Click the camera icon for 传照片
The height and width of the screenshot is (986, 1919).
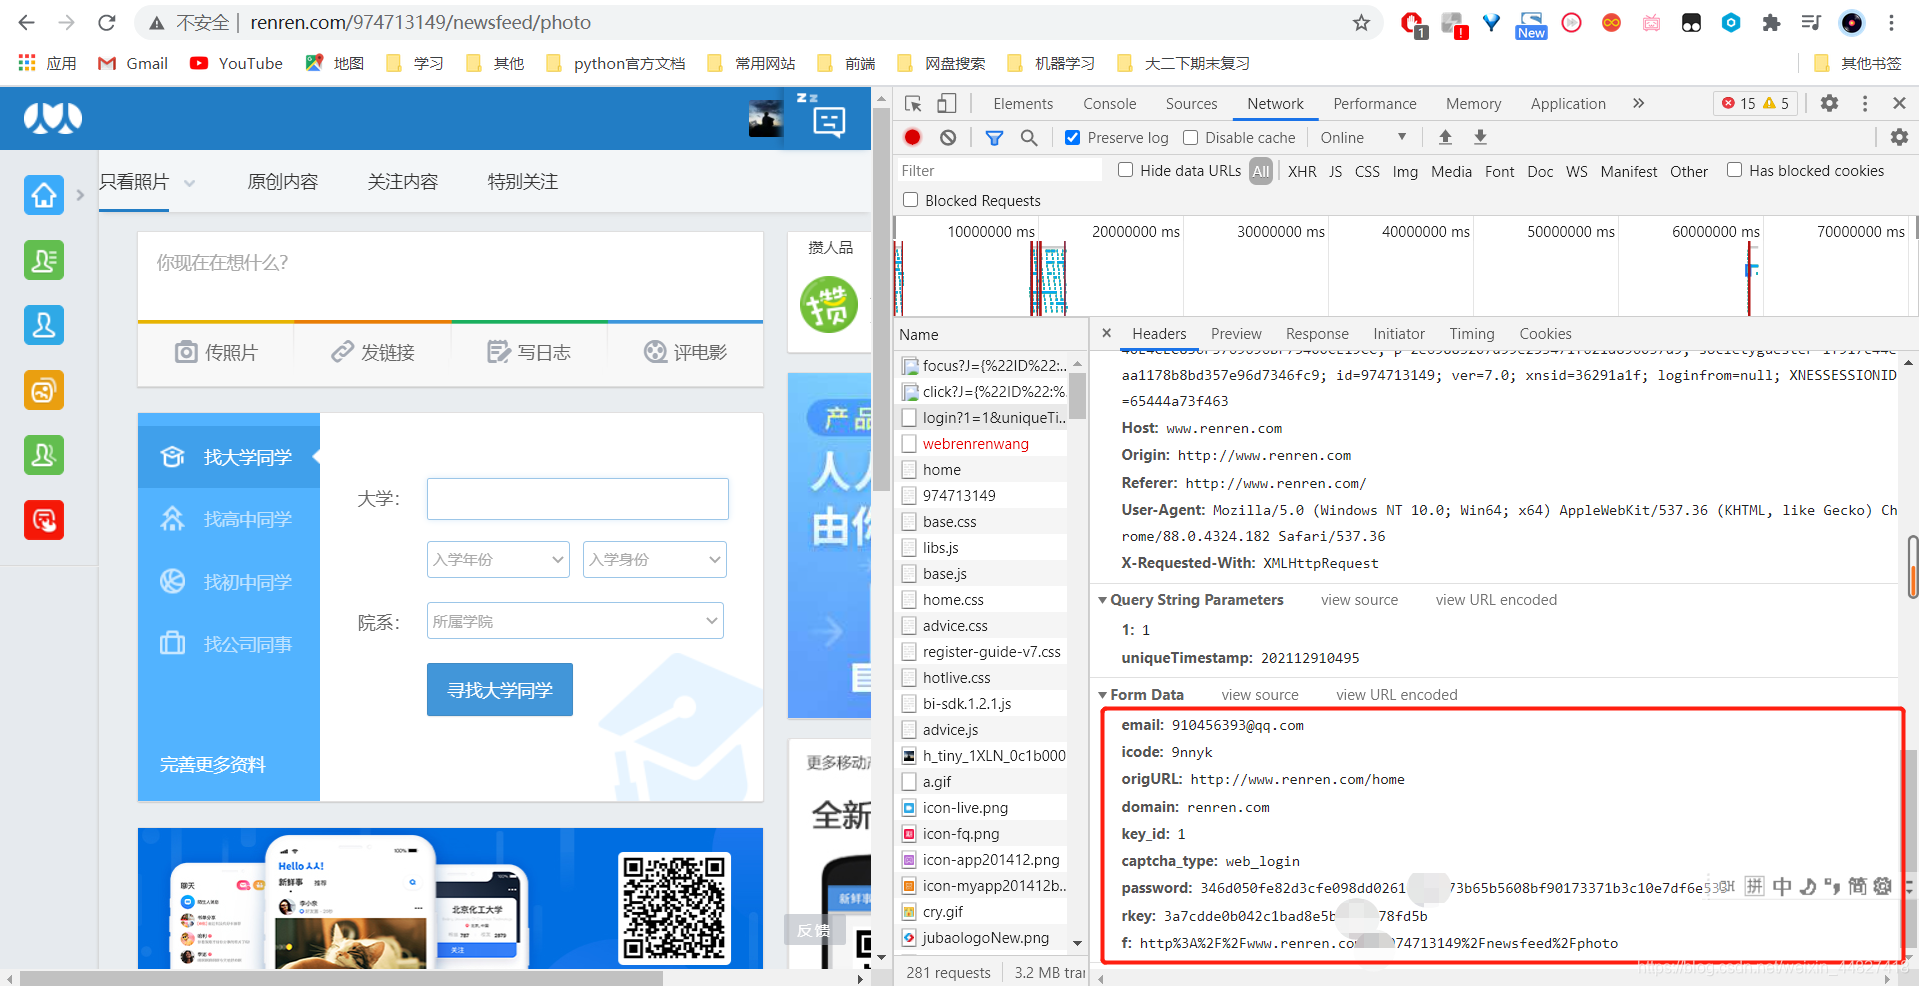186,352
